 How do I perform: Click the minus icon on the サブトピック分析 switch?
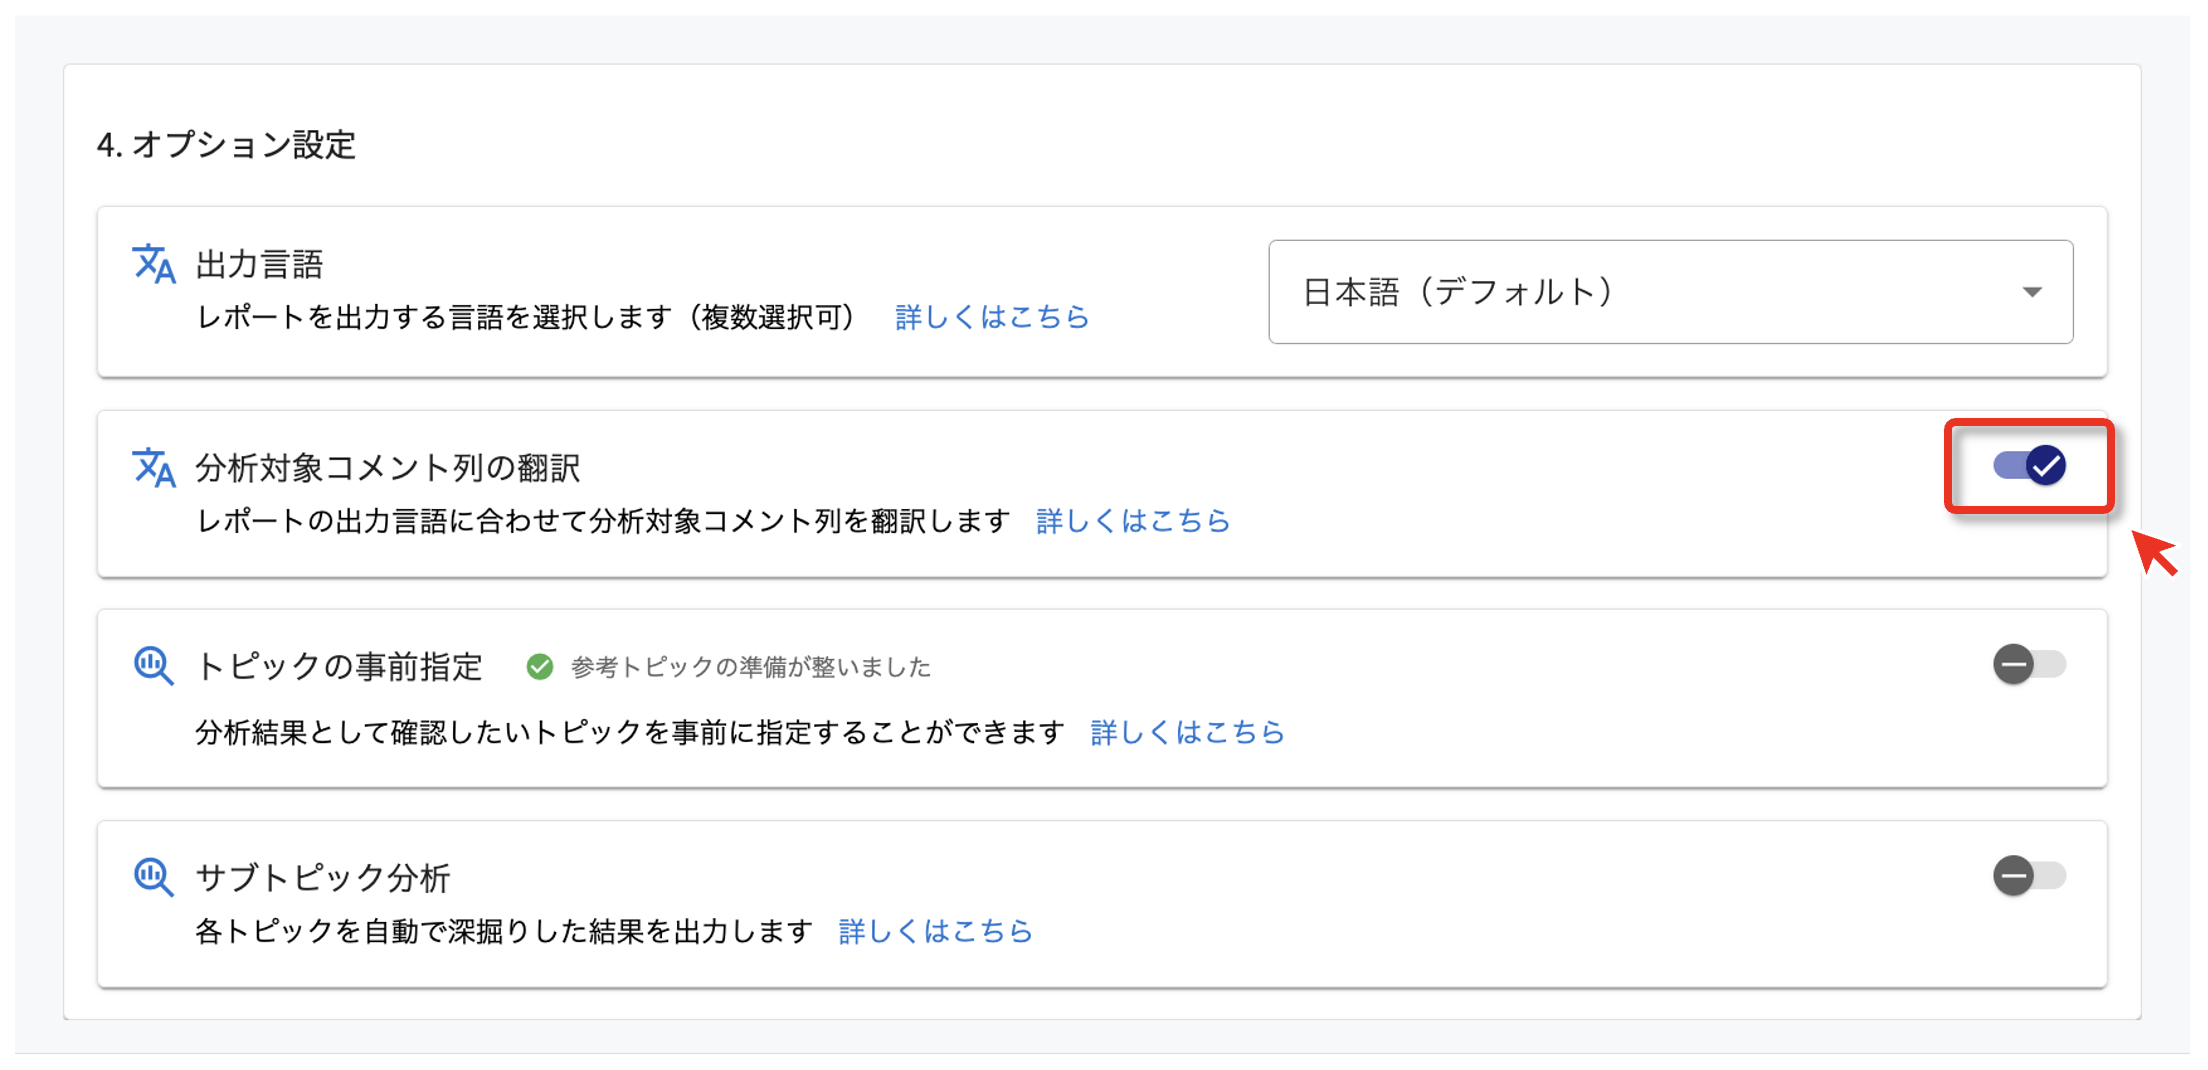coord(2013,876)
